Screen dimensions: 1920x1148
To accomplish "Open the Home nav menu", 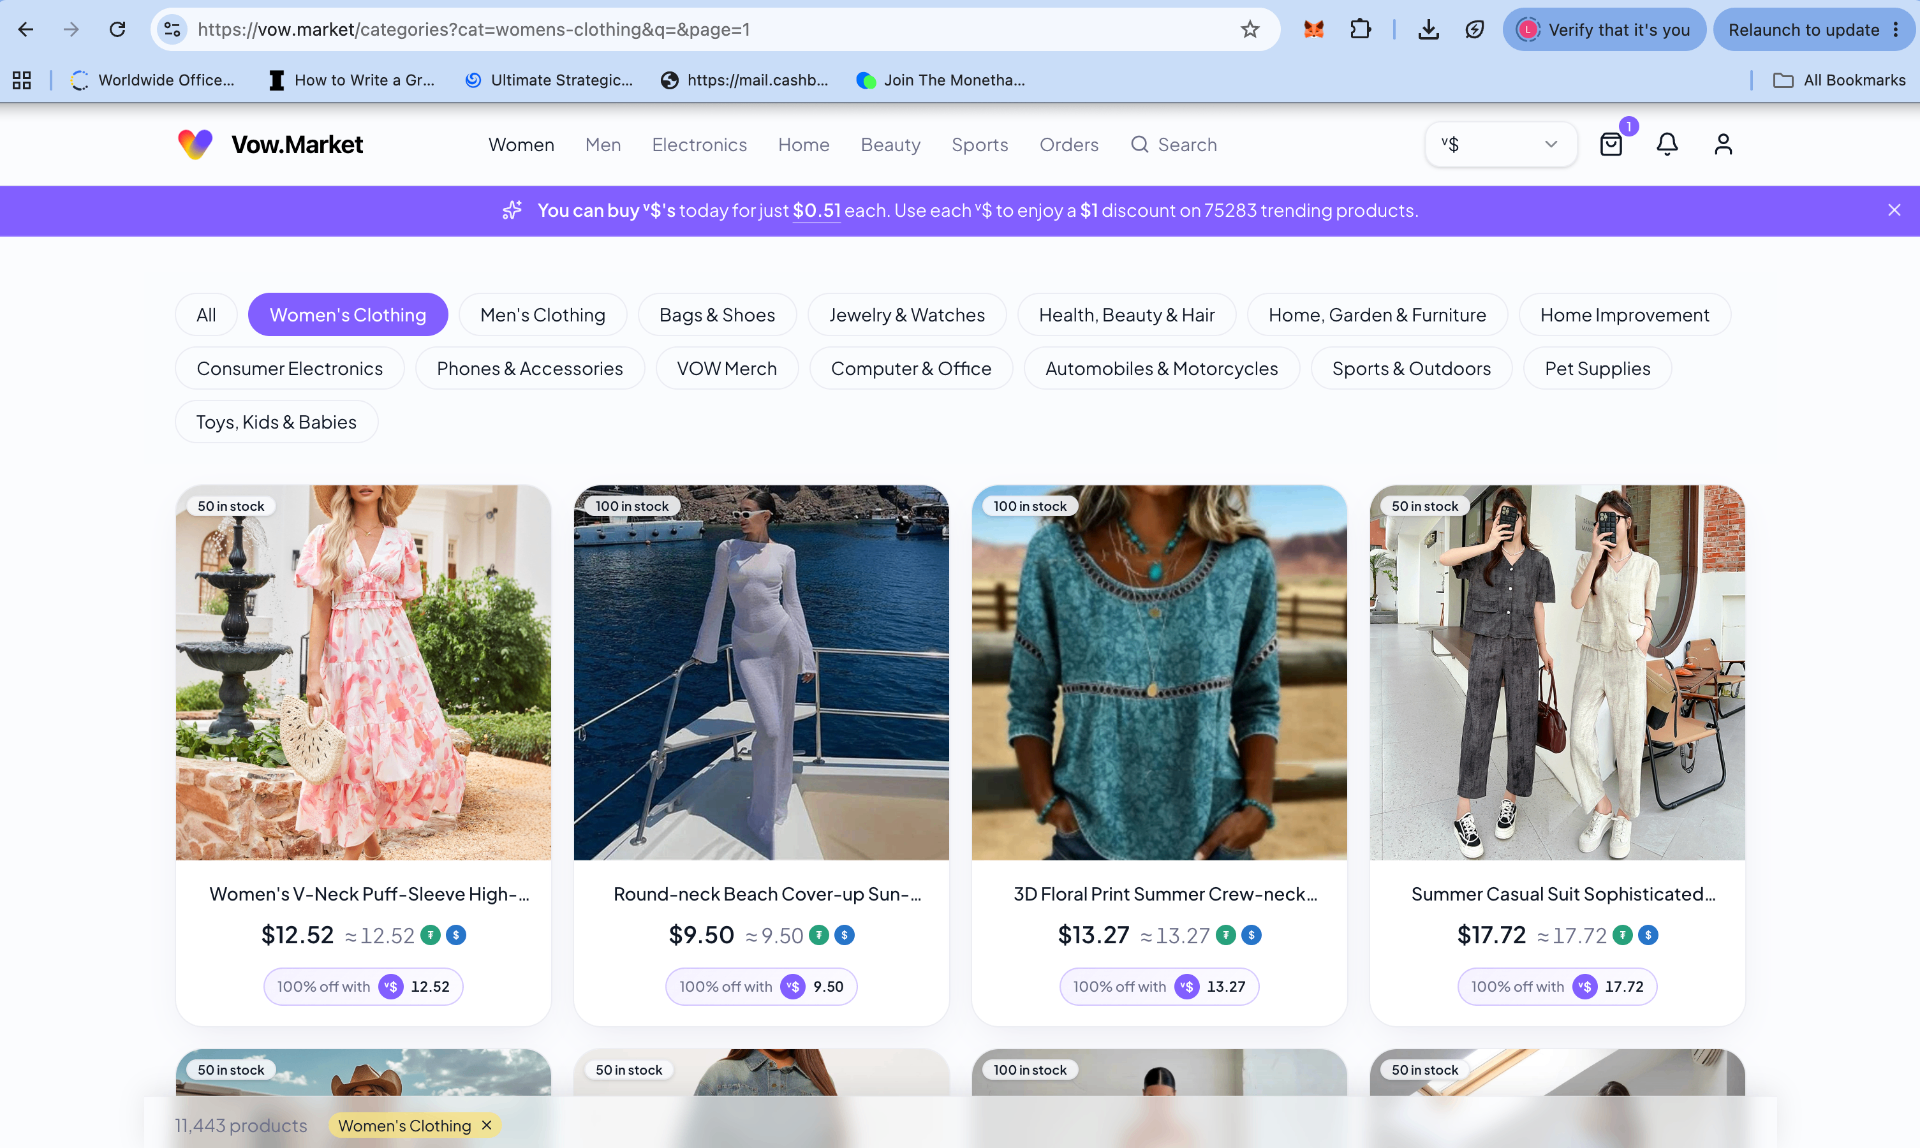I will coord(804,145).
